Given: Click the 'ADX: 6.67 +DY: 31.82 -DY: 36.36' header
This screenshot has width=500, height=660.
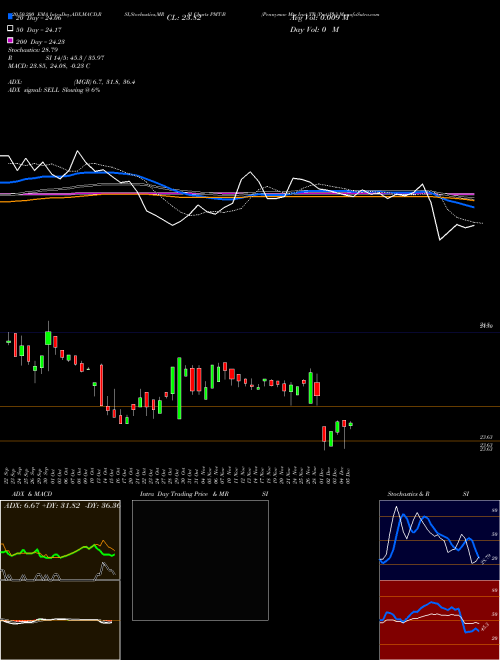Looking at the screenshot, I should [61, 505].
